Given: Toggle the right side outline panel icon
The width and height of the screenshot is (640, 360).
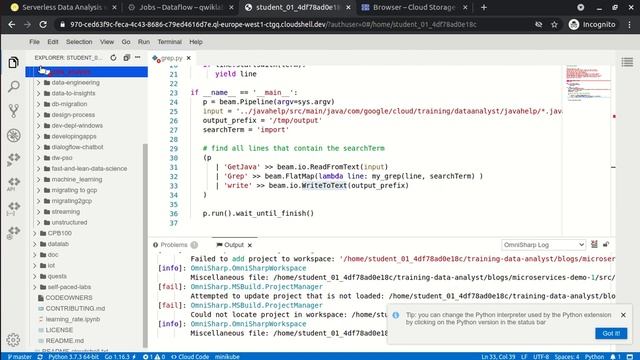Looking at the screenshot, I should (627, 62).
